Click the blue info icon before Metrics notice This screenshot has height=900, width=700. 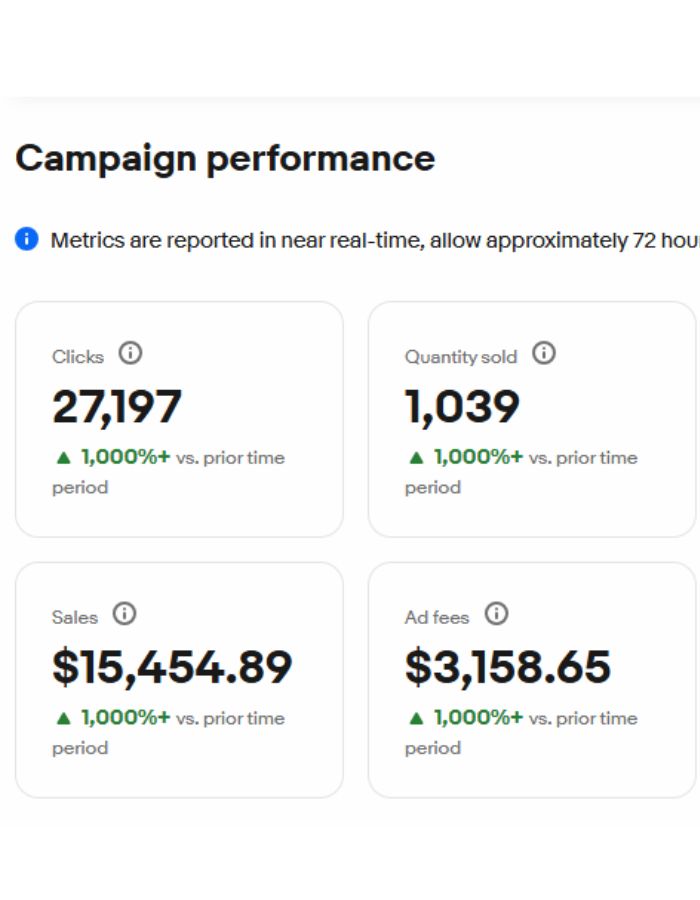(27, 240)
